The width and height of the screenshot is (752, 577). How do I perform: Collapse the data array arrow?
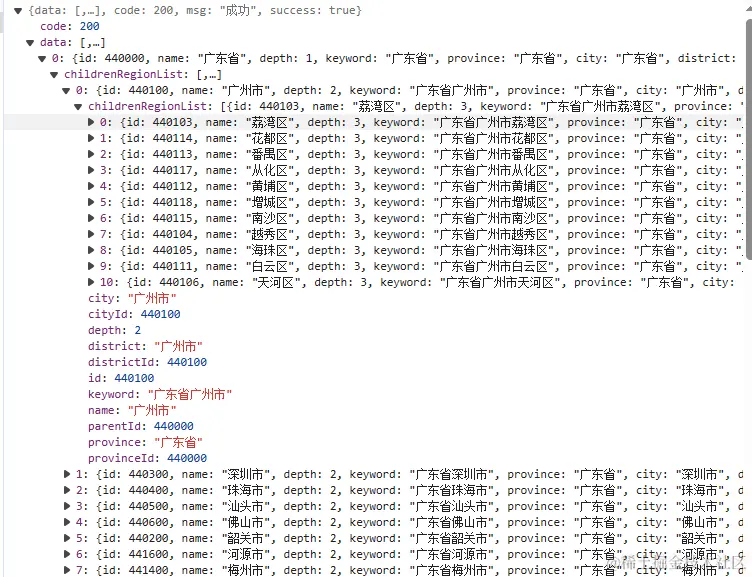(x=30, y=43)
